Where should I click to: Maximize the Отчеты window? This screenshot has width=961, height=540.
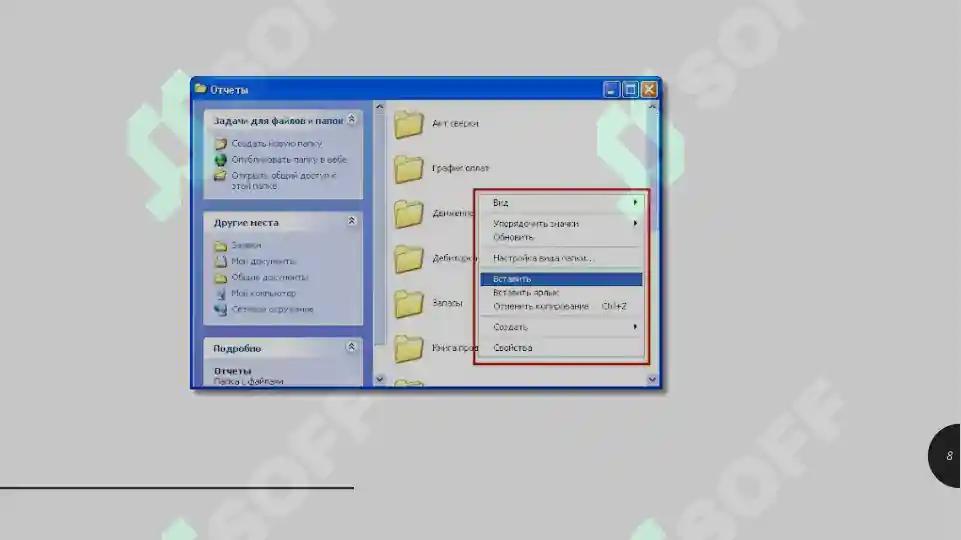click(630, 89)
